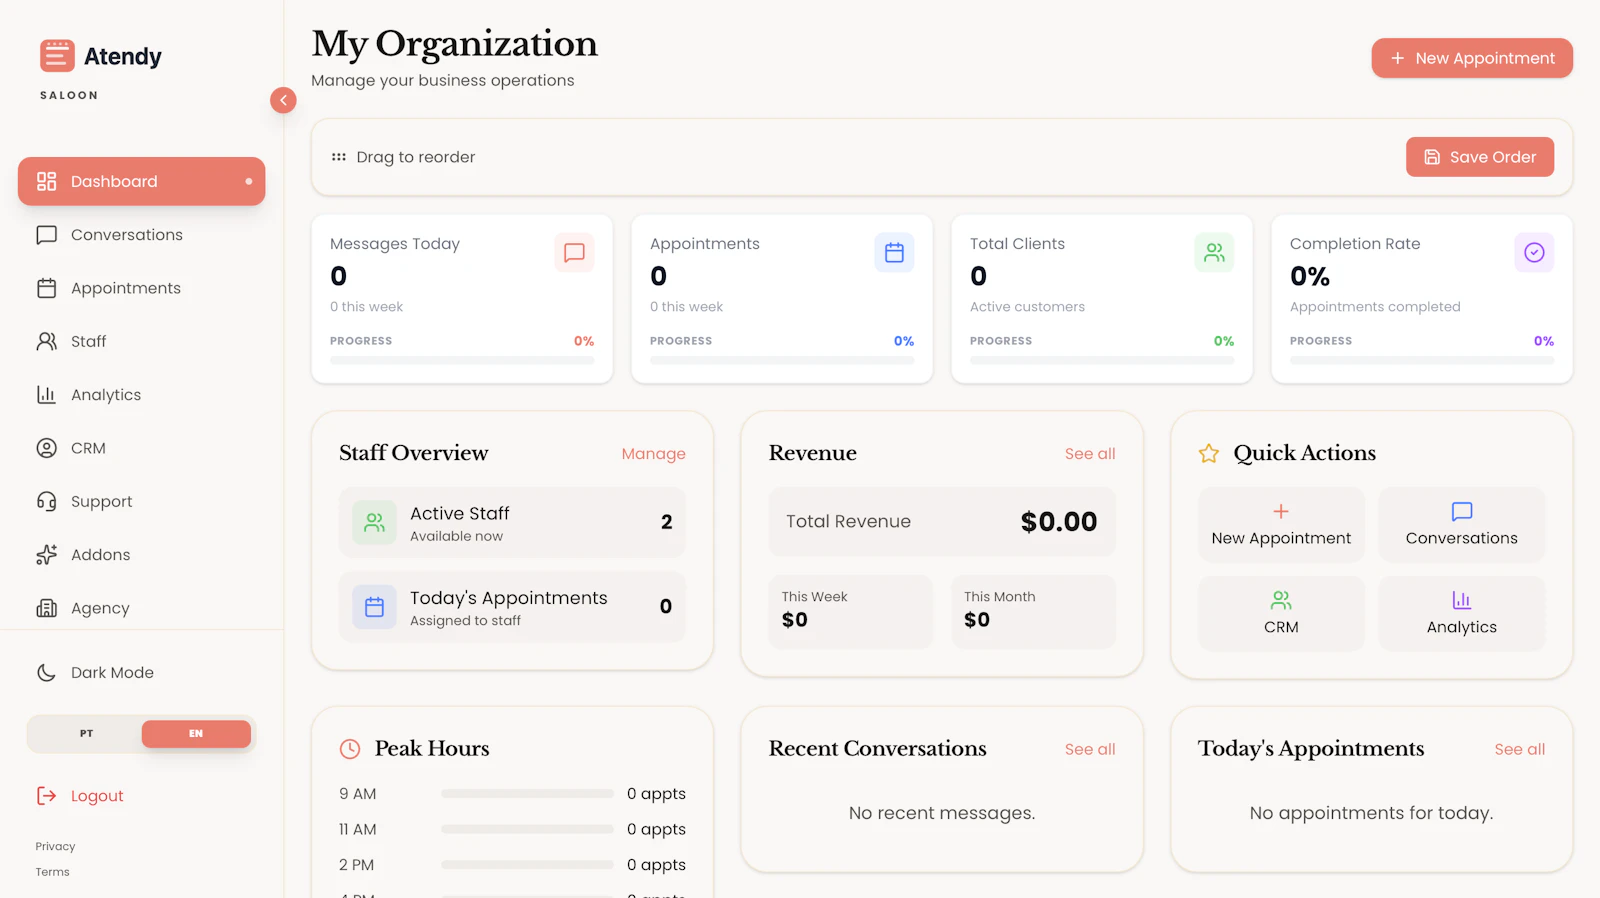Click the 11 AM peak hours bar
Viewport: 1600px width, 898px height.
(527, 829)
